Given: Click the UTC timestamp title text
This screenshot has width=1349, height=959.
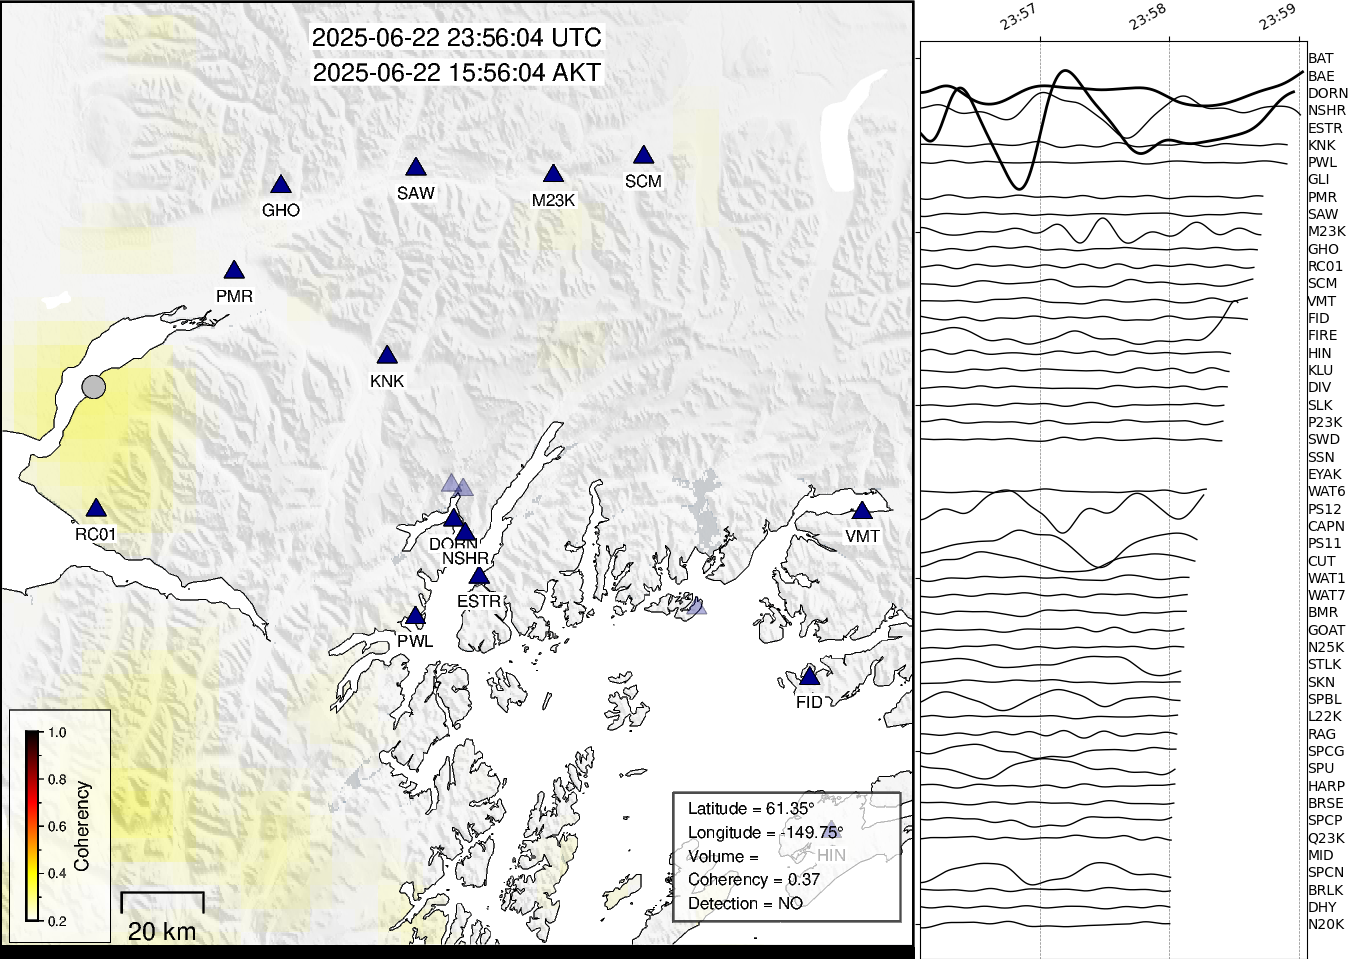Looking at the screenshot, I should (x=457, y=38).
